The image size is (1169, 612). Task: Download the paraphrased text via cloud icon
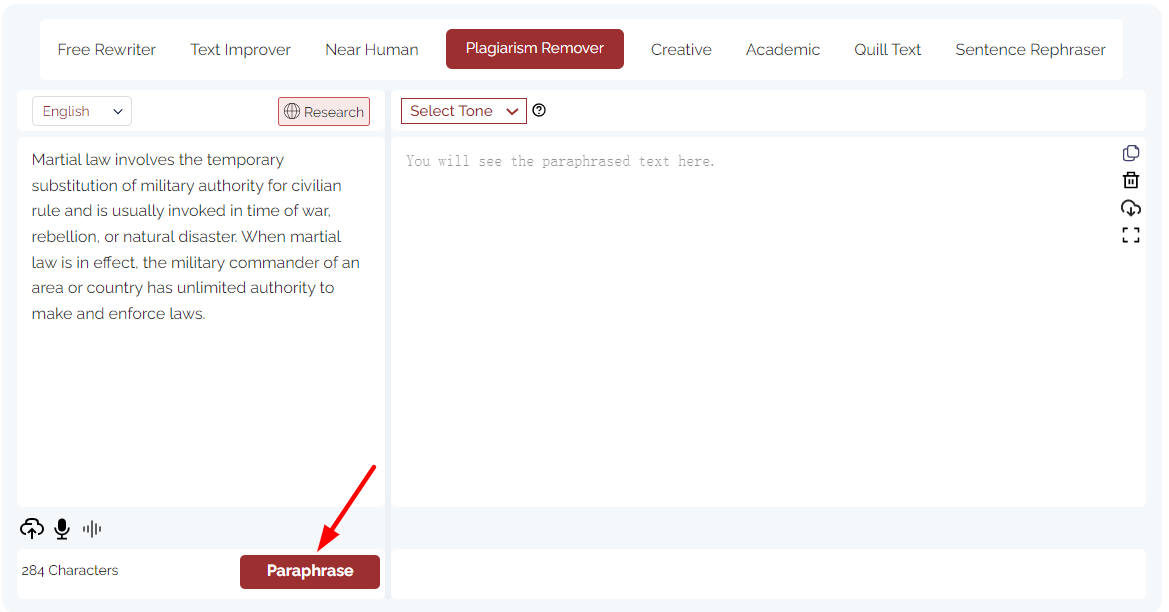[1131, 208]
